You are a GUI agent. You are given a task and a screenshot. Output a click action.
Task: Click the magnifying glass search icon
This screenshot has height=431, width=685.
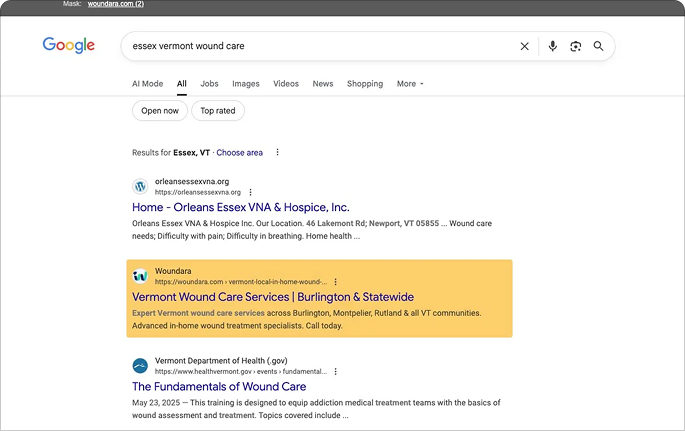598,46
